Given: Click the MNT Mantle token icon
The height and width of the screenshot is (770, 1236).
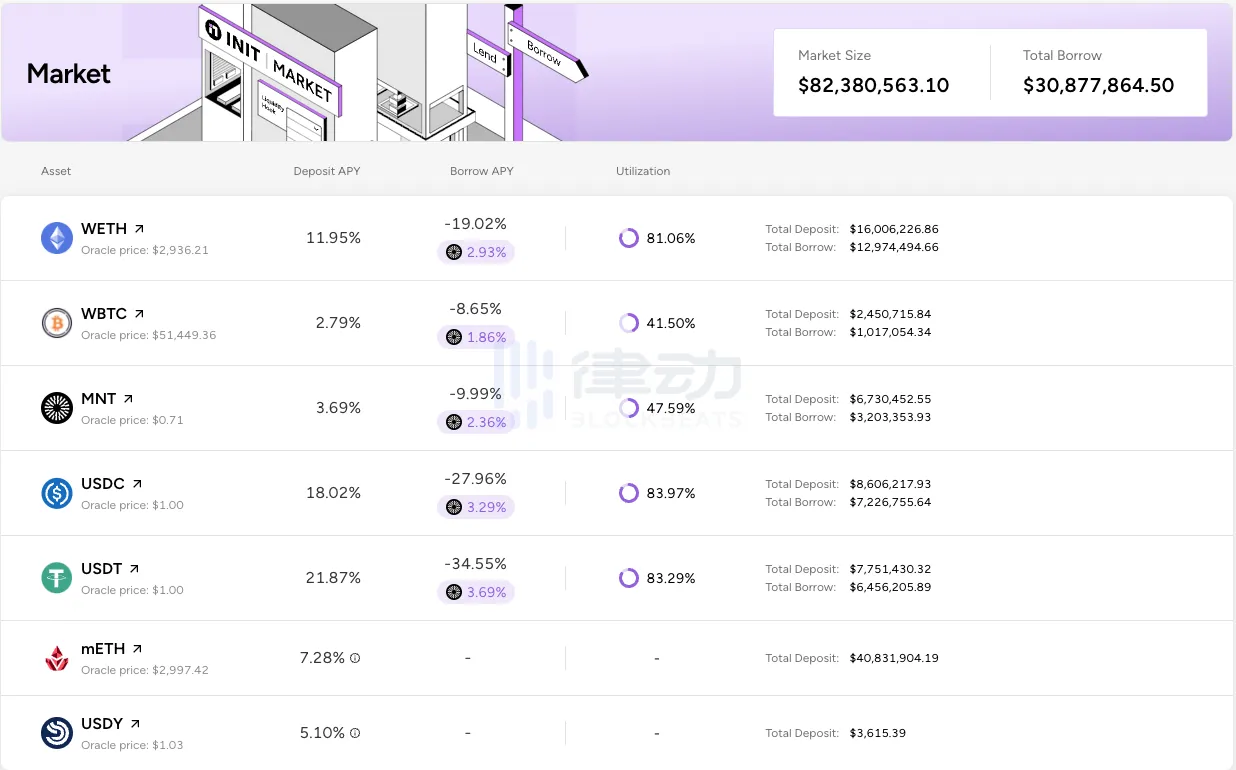Looking at the screenshot, I should coord(57,408).
